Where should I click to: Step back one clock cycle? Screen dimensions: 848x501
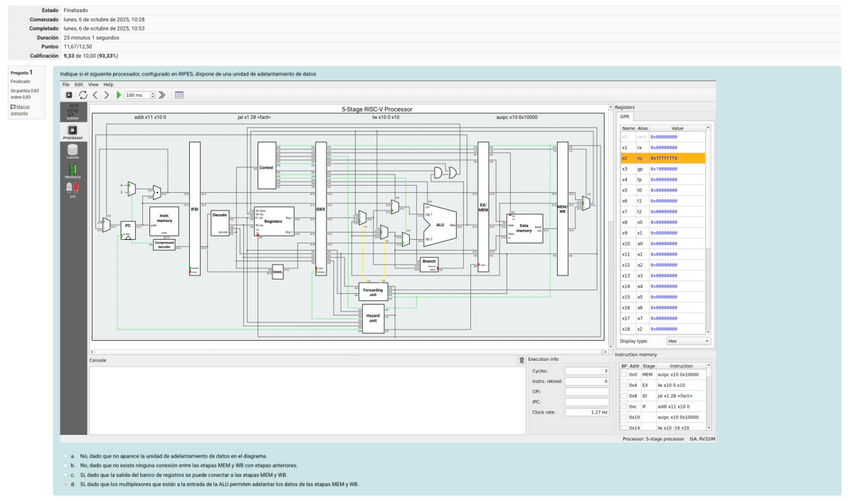96,95
